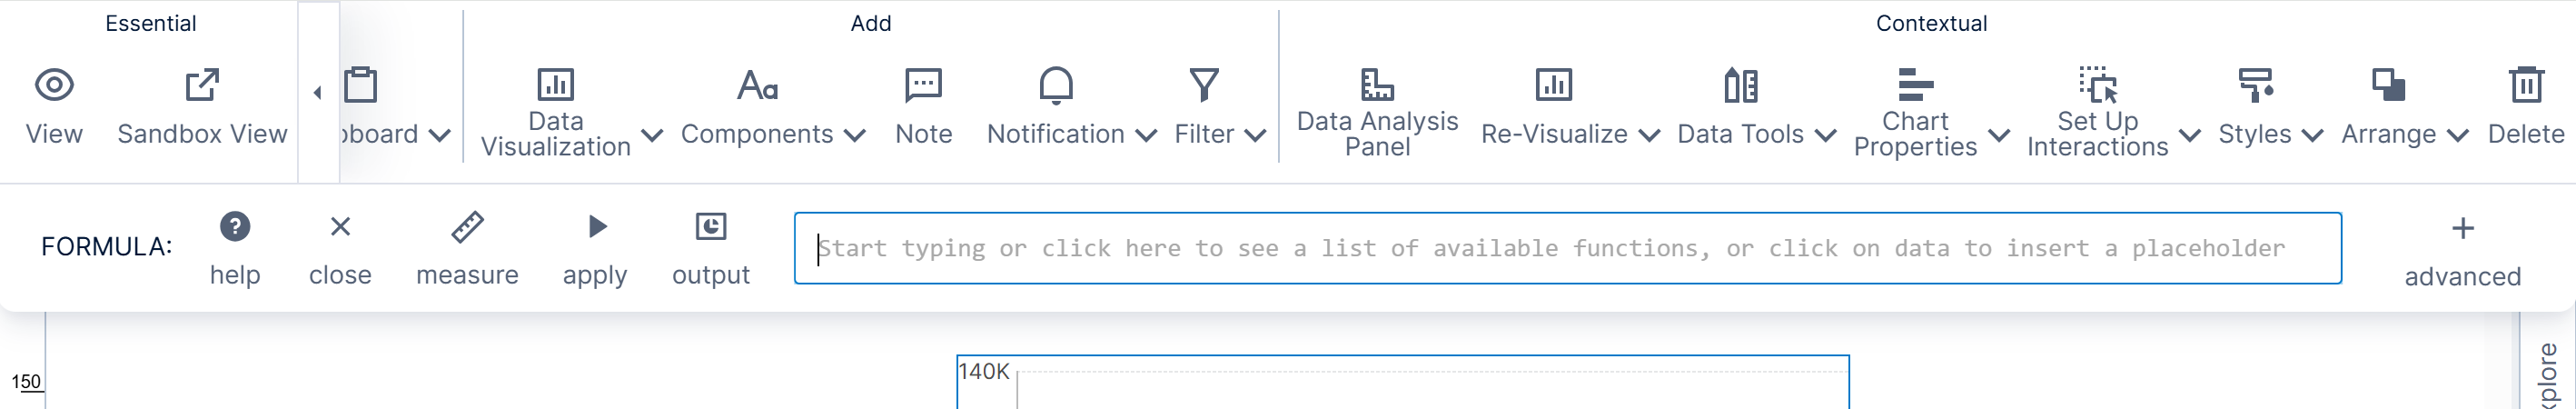Viewport: 2576px width, 409px height.
Task: Click the formula help icon
Action: tap(235, 228)
